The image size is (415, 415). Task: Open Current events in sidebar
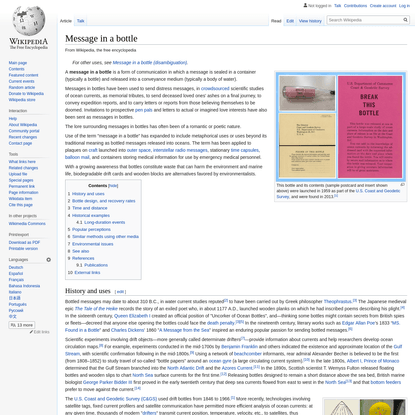21,81
